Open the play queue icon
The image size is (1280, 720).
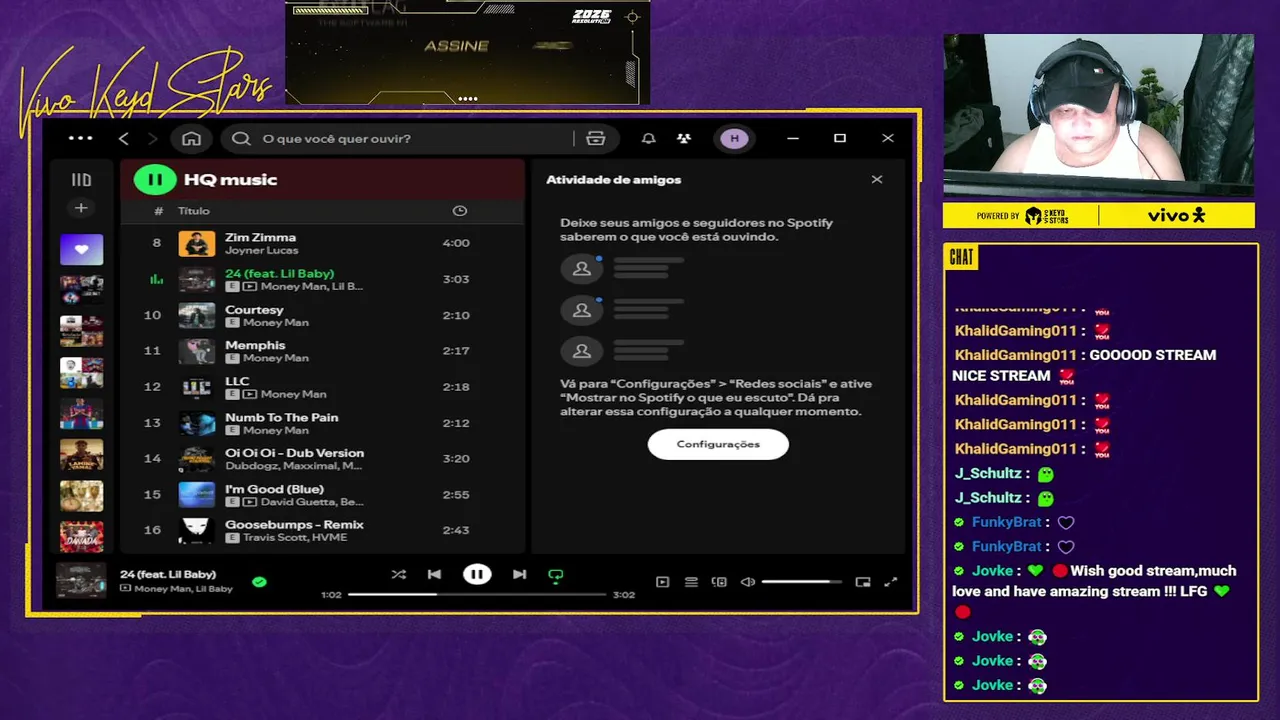click(691, 582)
